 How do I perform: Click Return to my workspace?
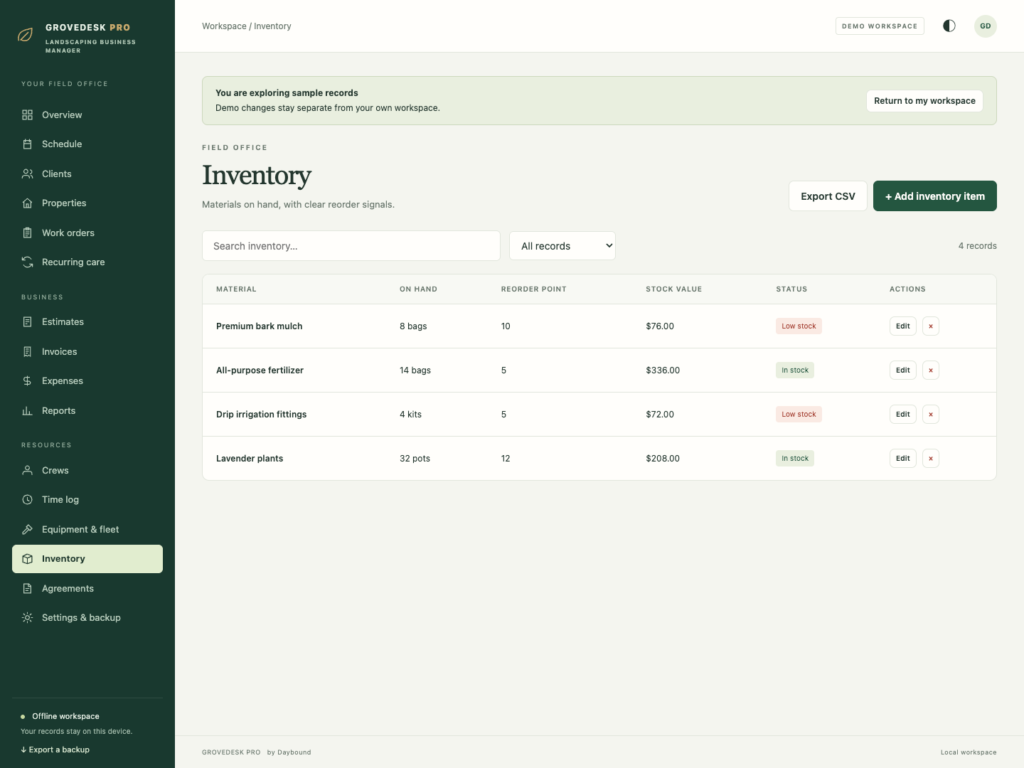tap(924, 101)
